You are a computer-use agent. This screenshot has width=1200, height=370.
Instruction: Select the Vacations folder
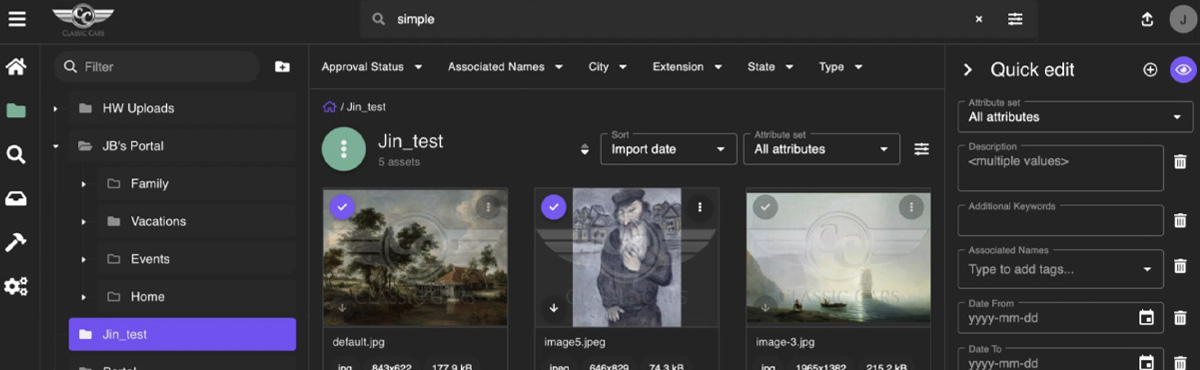tap(197, 221)
